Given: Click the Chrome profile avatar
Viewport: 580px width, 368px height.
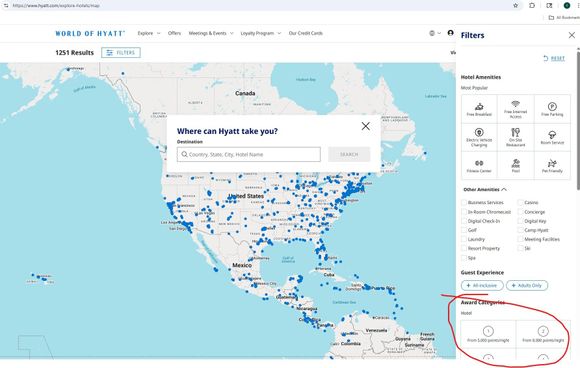Looking at the screenshot, I should 567,6.
